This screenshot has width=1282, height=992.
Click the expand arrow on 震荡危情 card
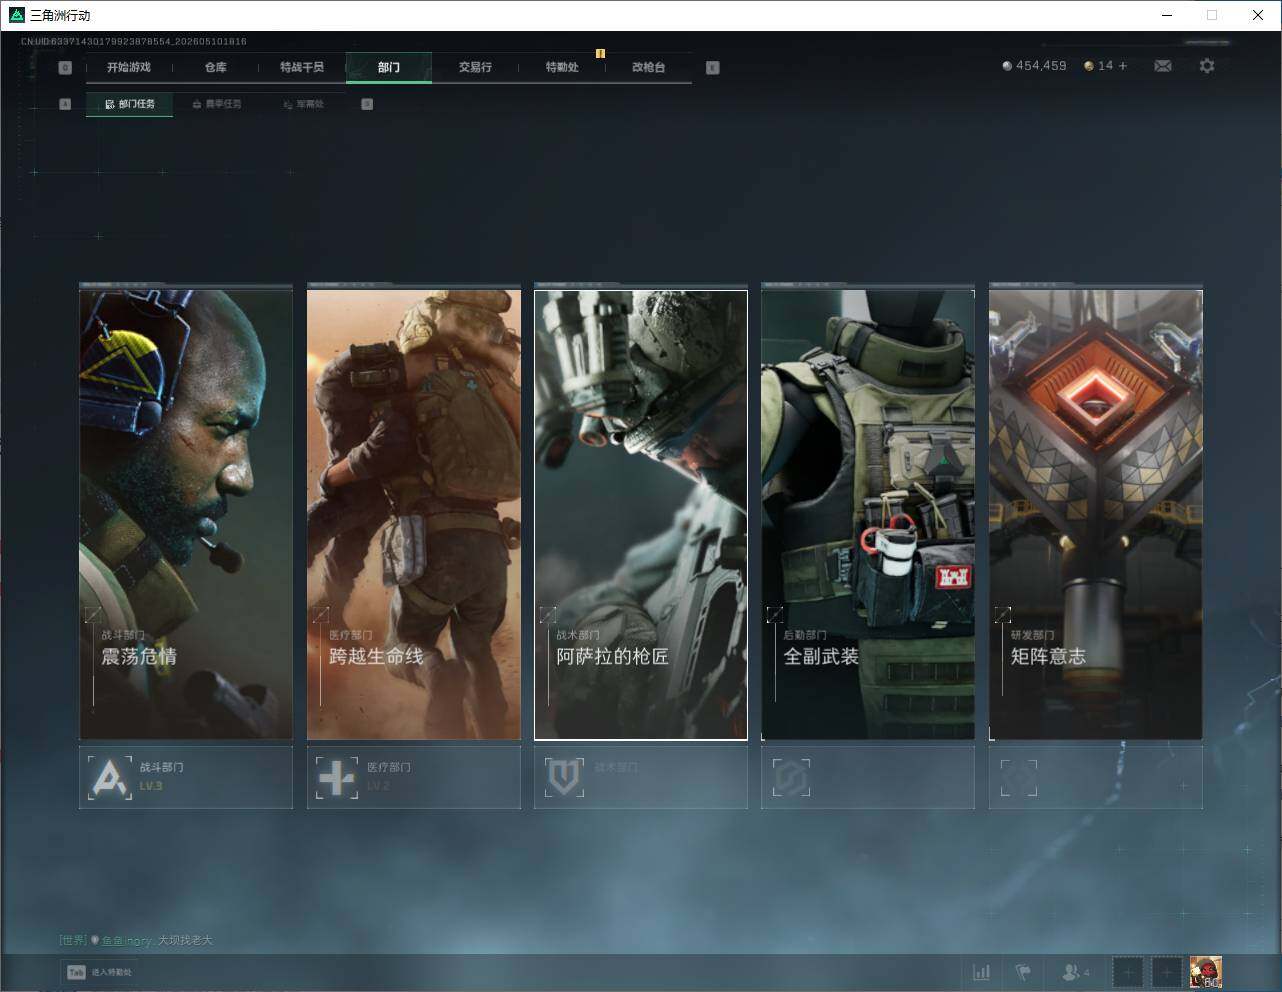point(93,614)
